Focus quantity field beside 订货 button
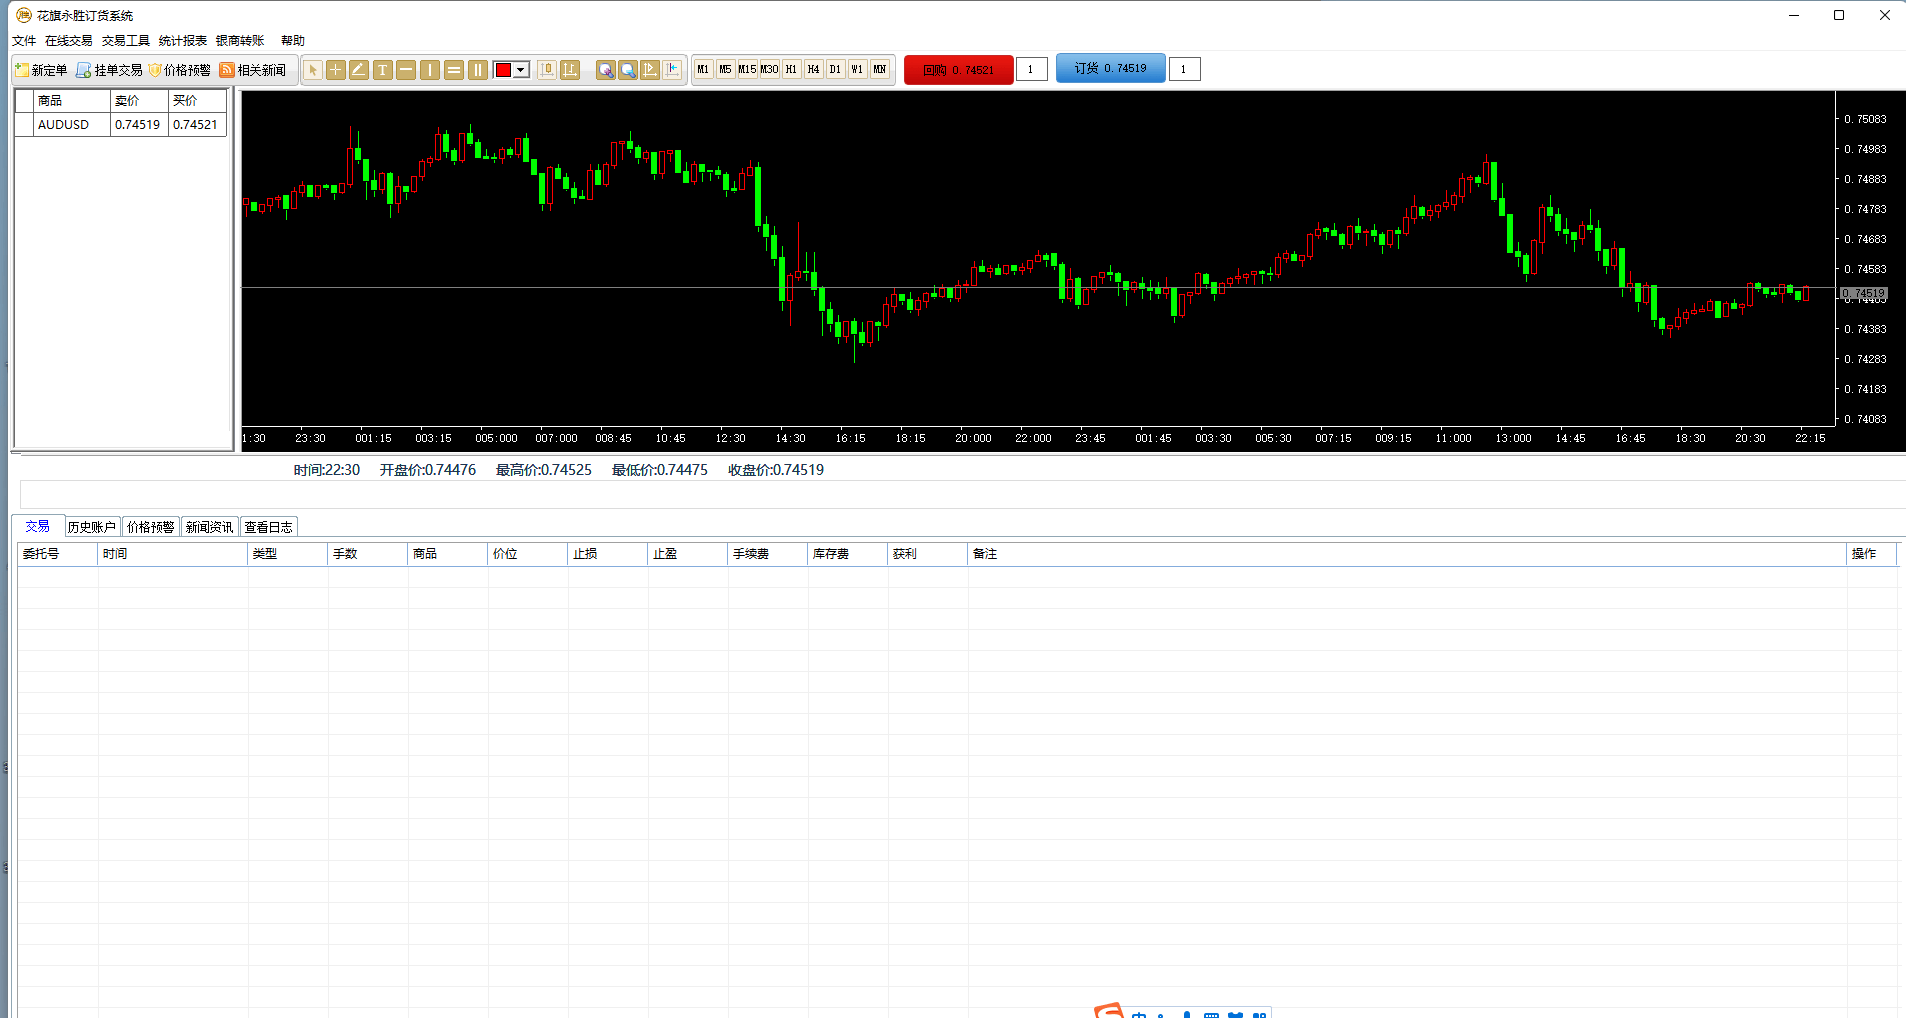This screenshot has width=1906, height=1018. pyautogui.click(x=1184, y=69)
